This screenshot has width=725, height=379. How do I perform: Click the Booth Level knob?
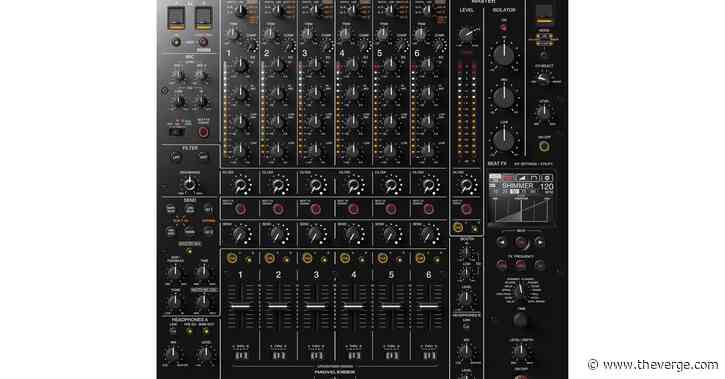point(466,299)
